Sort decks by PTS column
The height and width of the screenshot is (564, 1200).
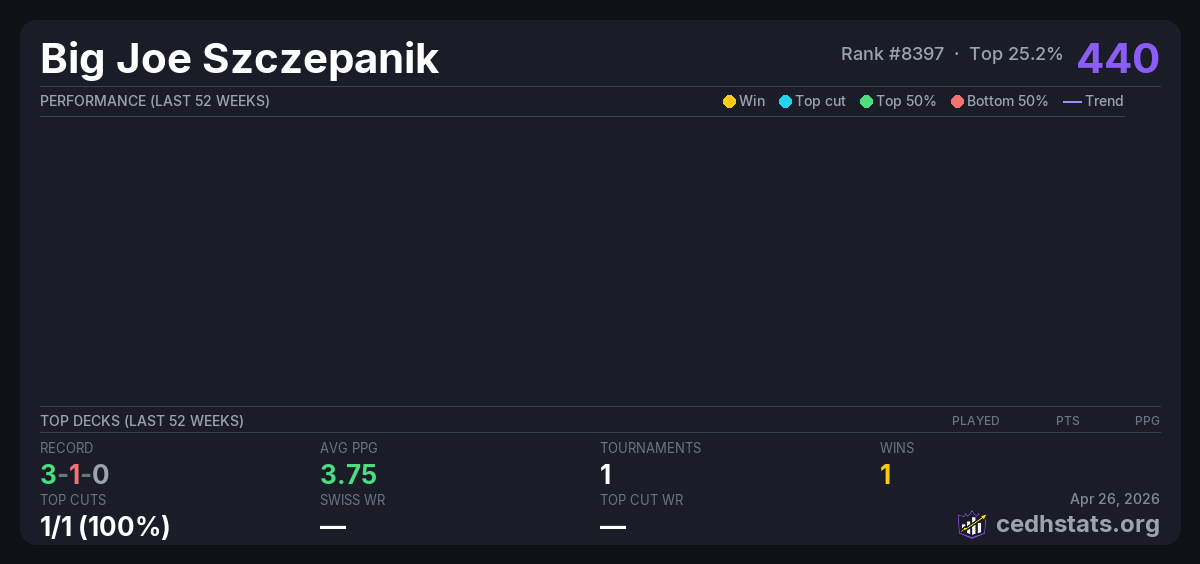(x=1067, y=421)
